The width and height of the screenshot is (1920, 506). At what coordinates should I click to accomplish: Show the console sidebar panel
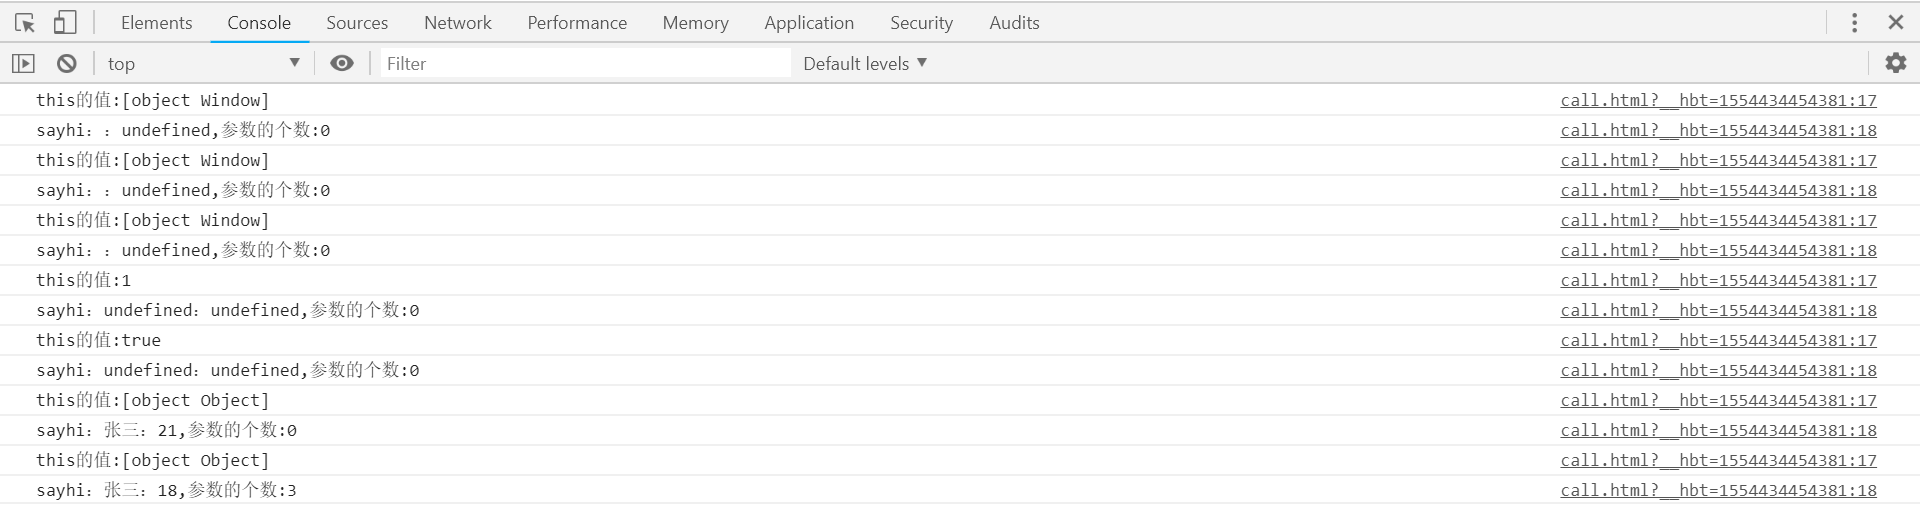23,63
